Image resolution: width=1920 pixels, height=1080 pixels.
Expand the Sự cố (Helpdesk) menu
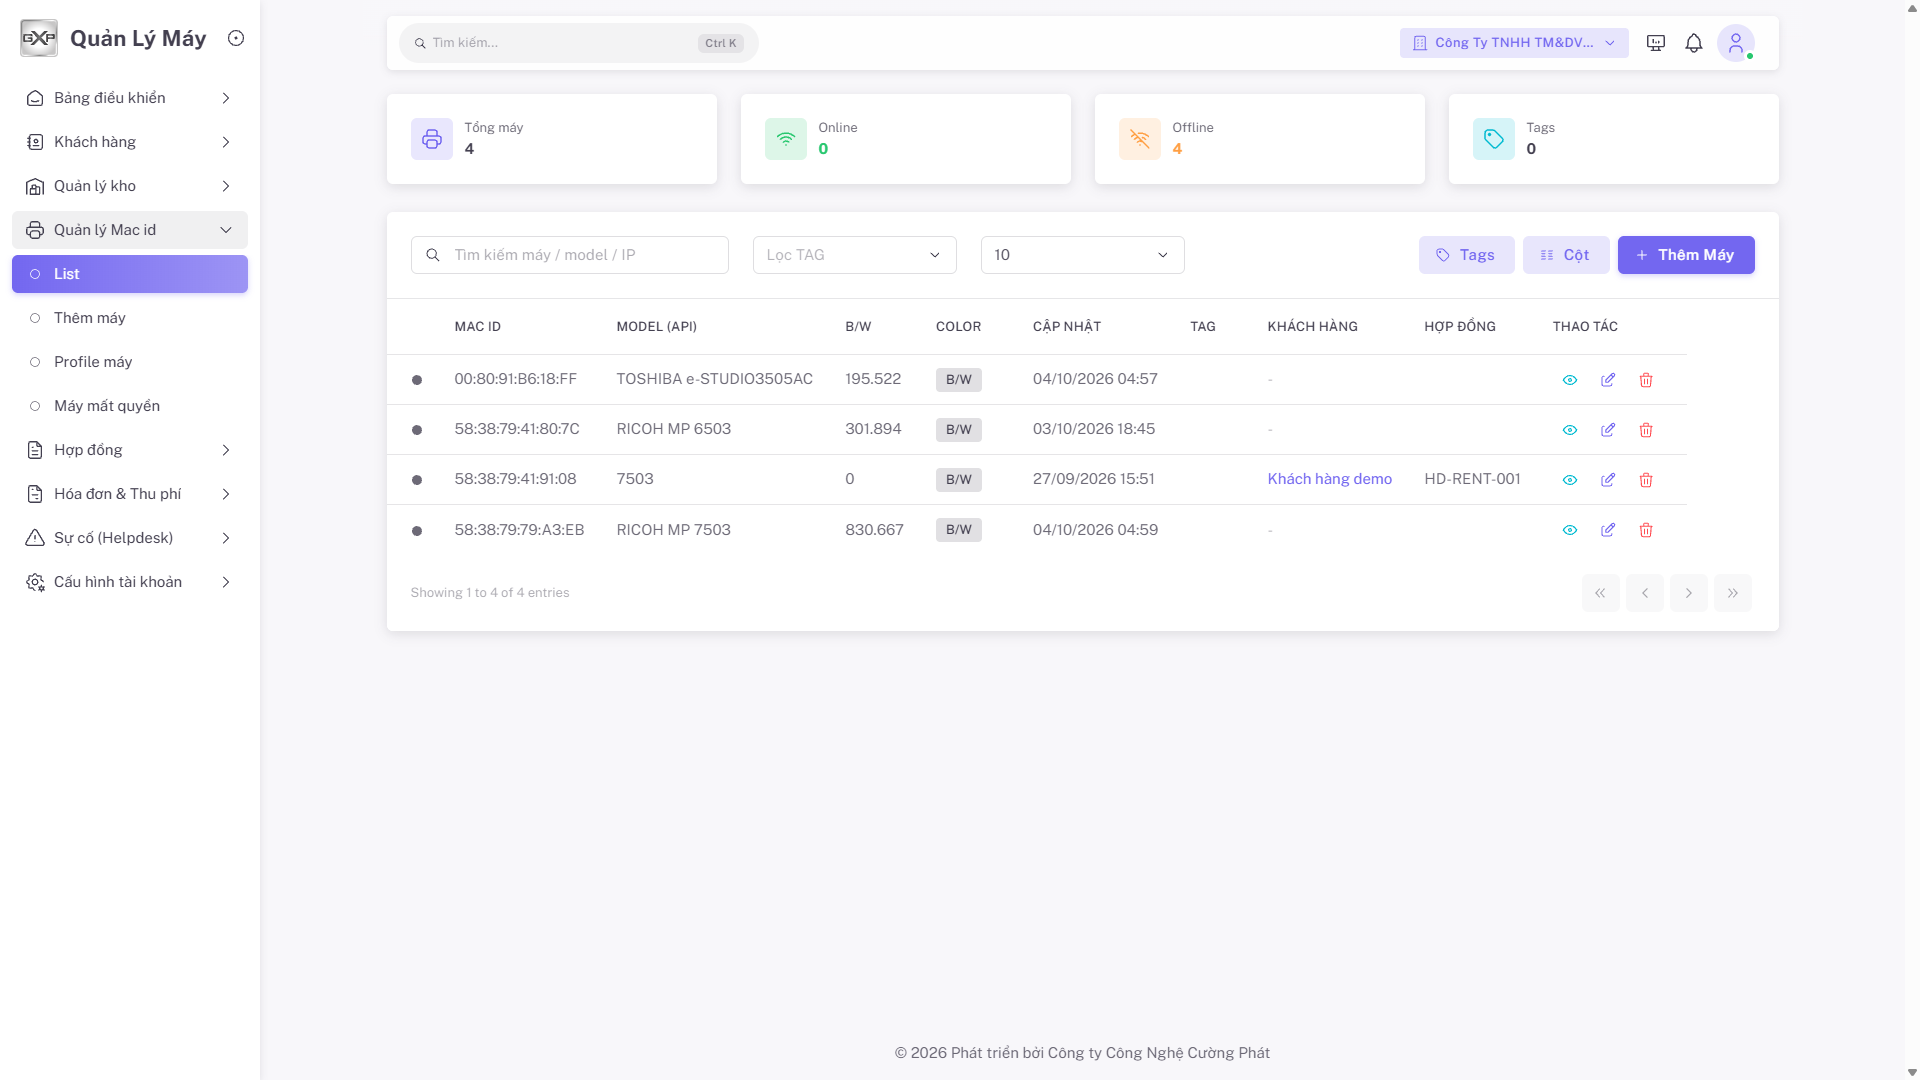130,538
